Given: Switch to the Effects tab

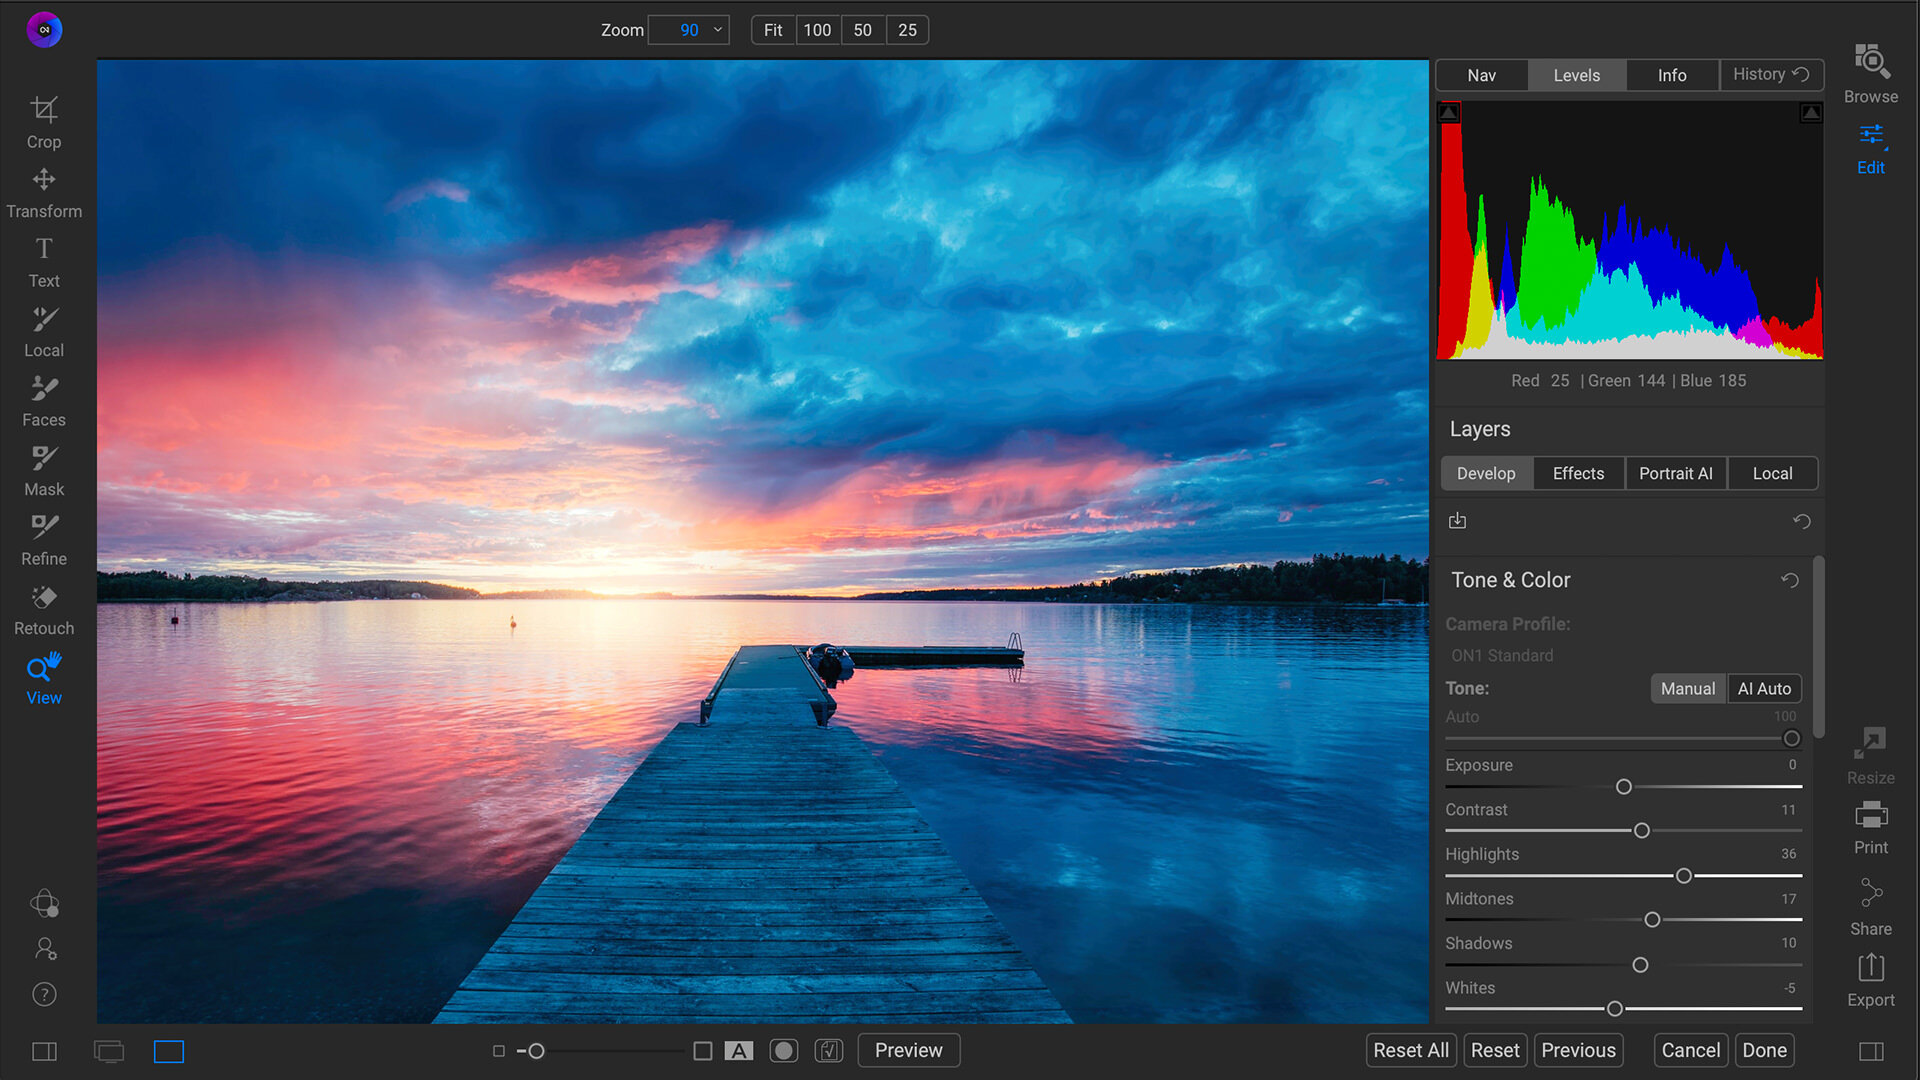Looking at the screenshot, I should tap(1578, 473).
